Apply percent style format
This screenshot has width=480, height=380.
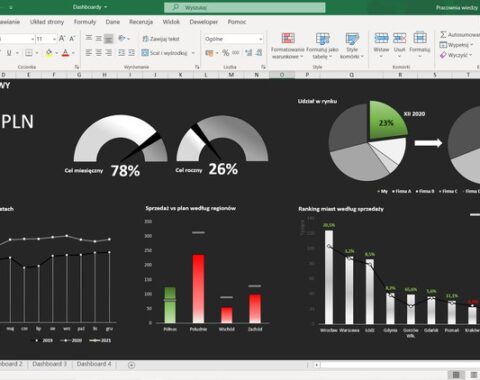pyautogui.click(x=226, y=53)
